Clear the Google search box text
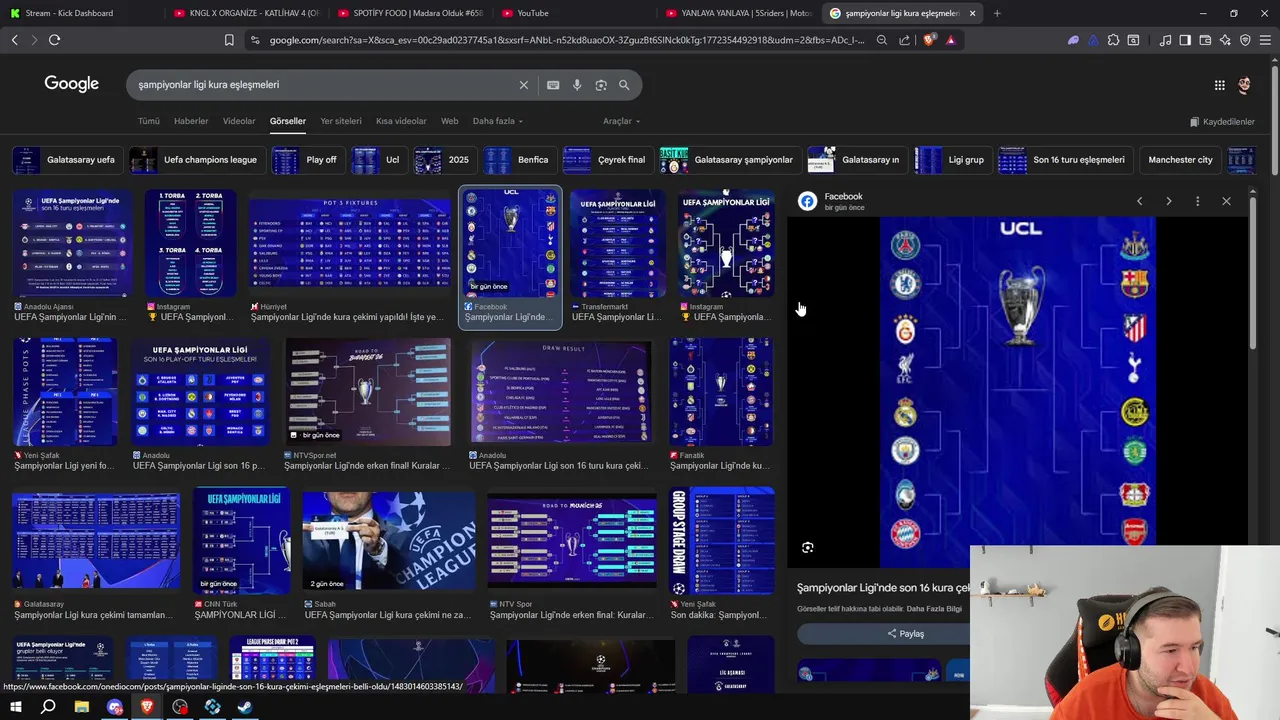Image resolution: width=1280 pixels, height=720 pixels. [x=523, y=85]
